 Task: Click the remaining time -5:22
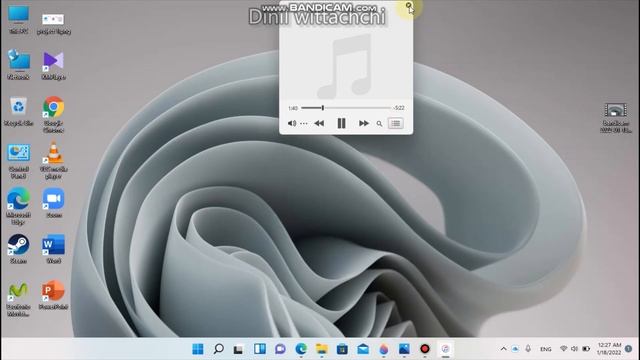399,108
